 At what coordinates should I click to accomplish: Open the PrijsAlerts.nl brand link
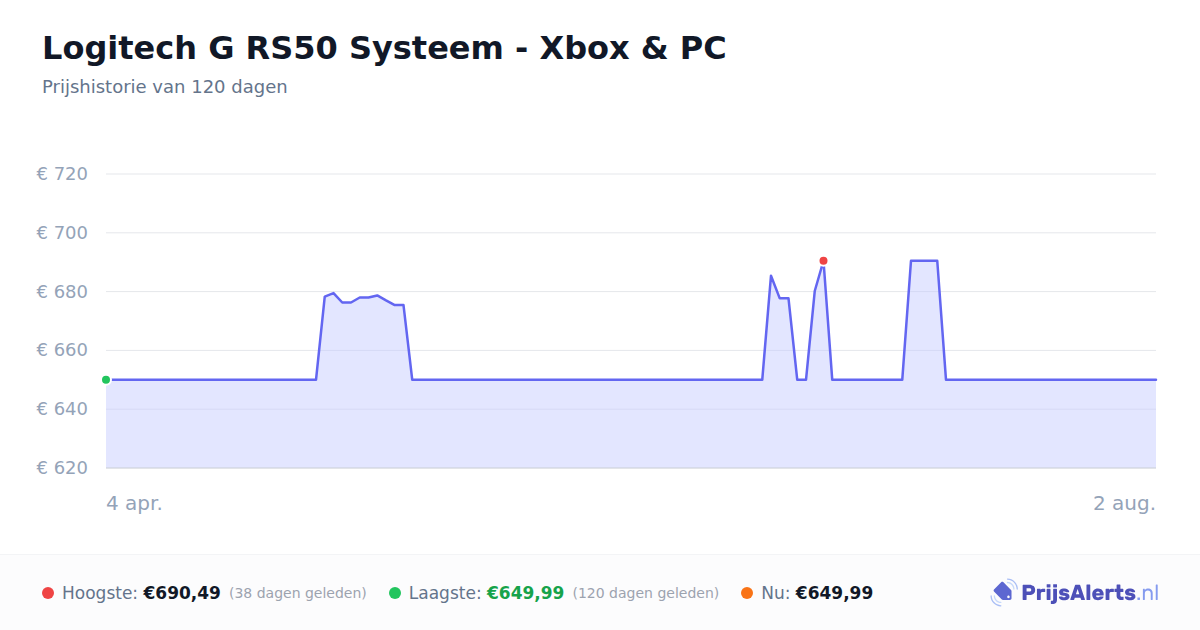coord(1075,593)
